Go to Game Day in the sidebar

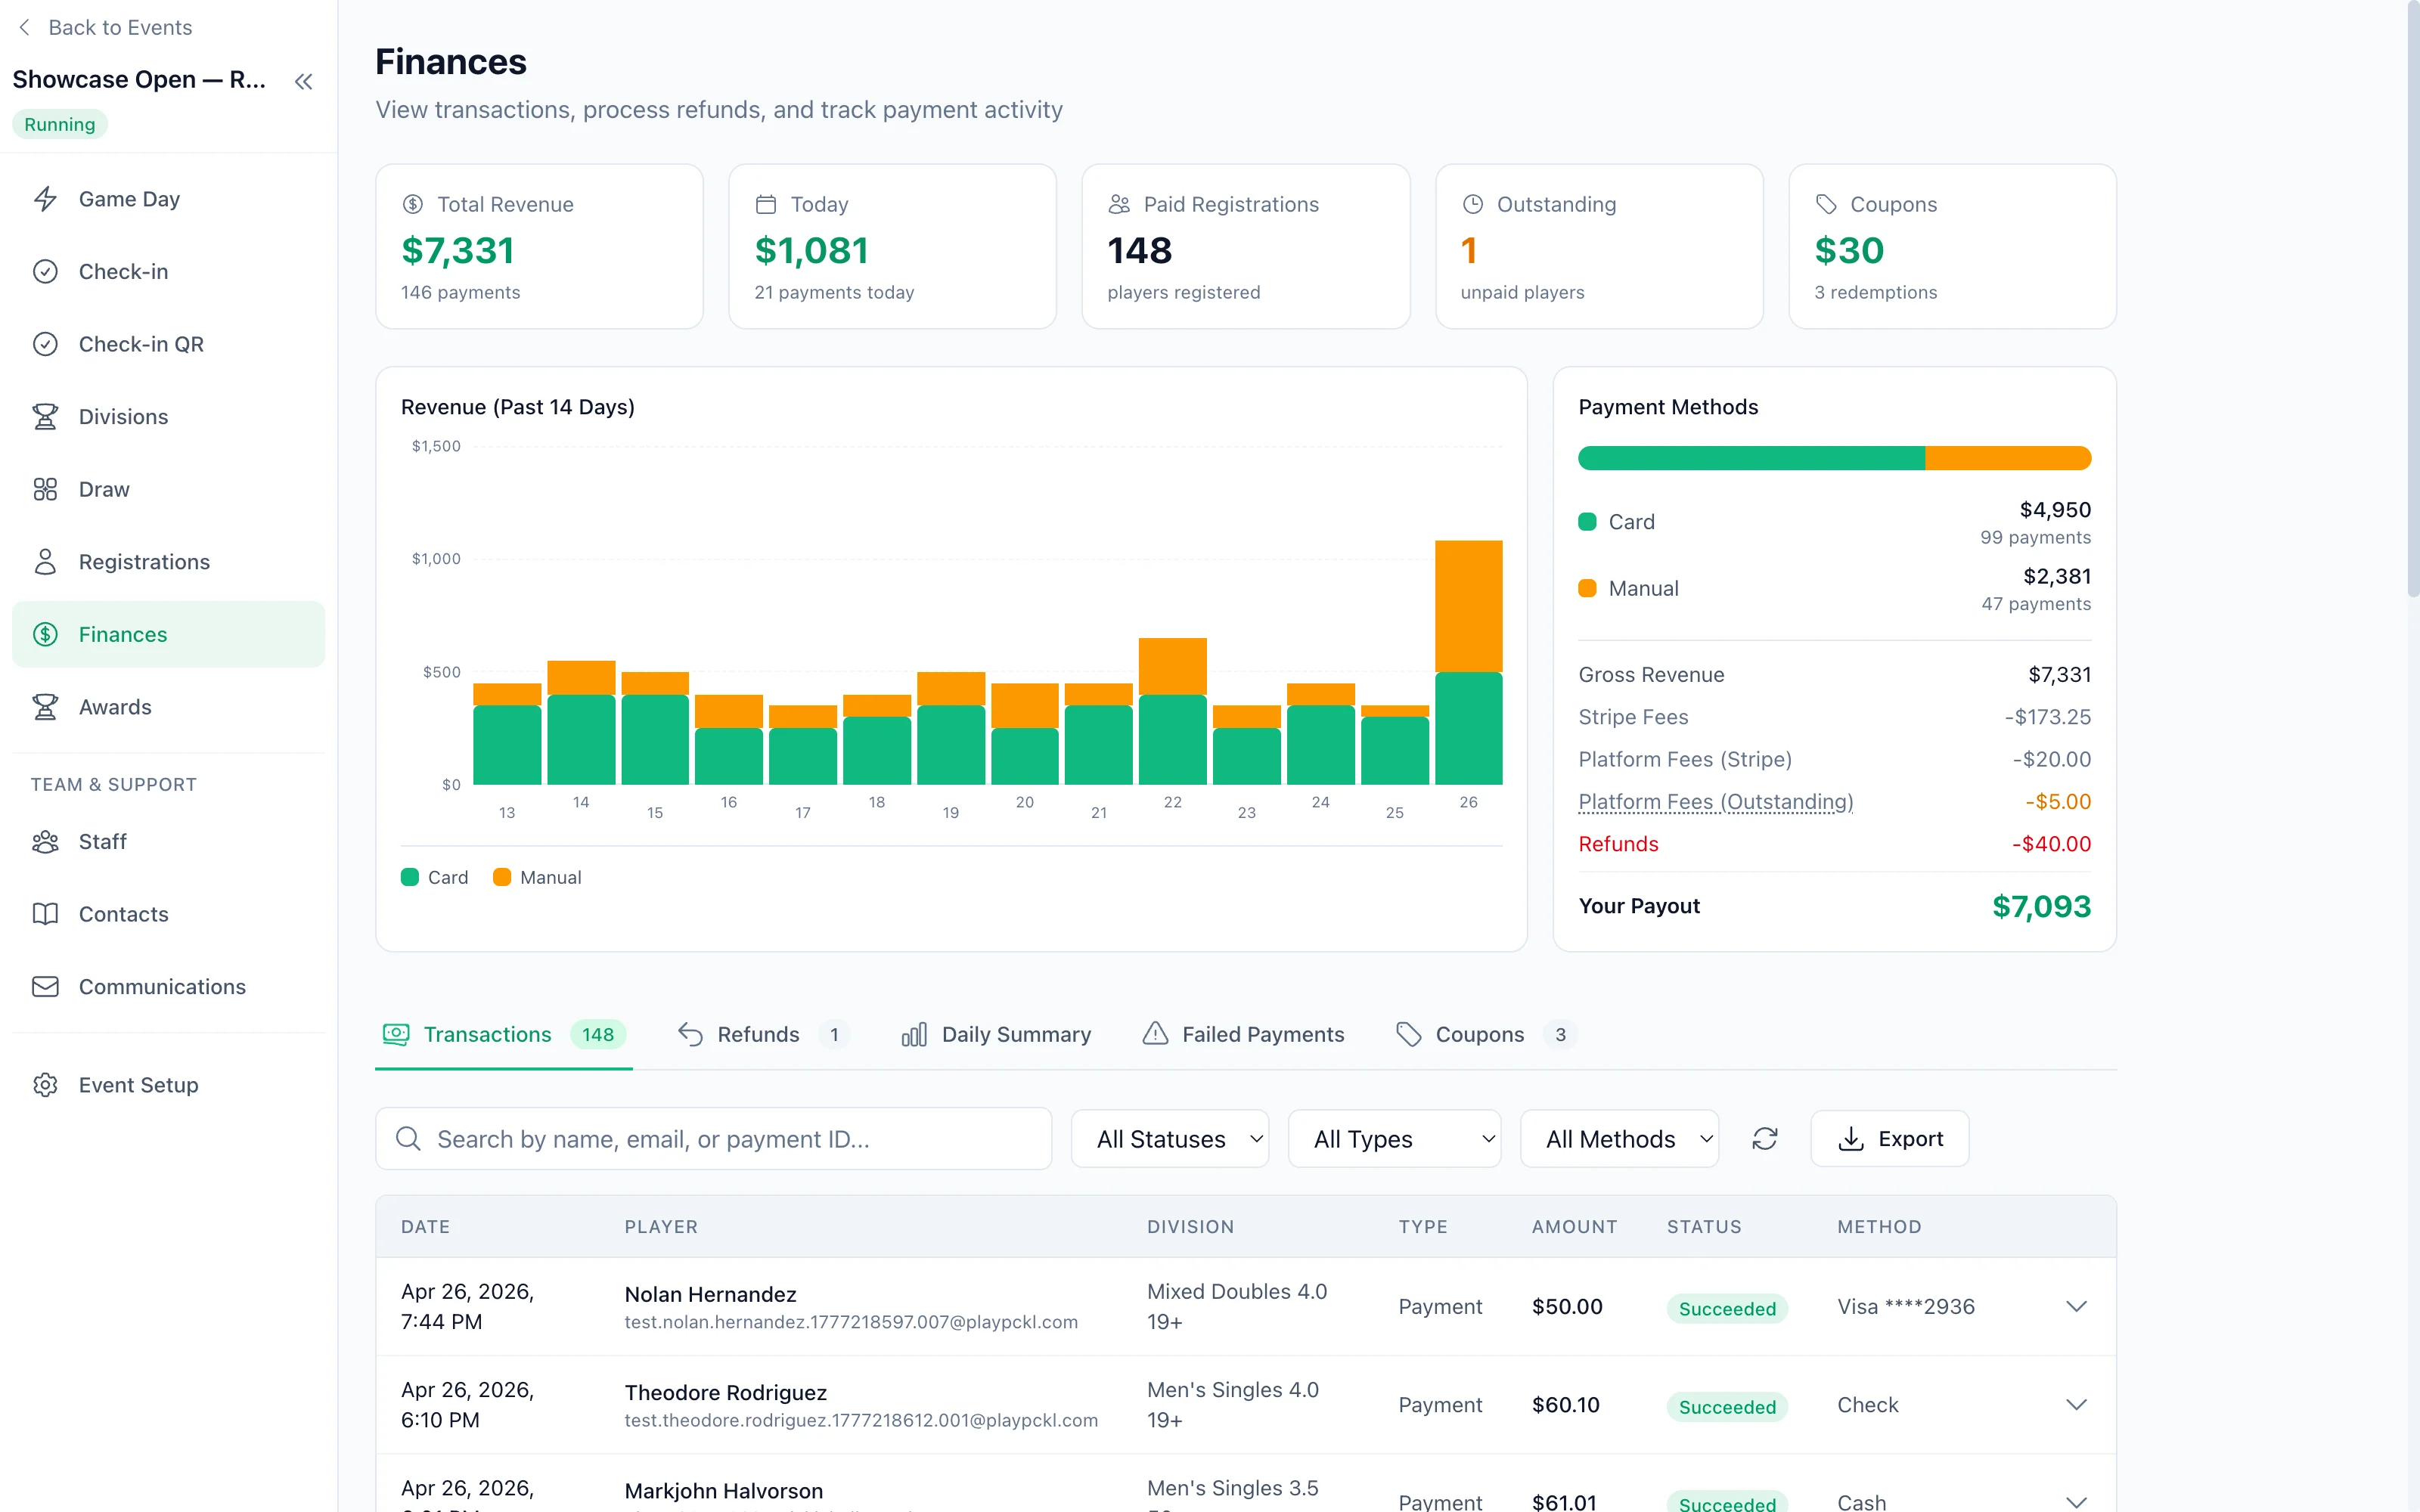click(168, 199)
